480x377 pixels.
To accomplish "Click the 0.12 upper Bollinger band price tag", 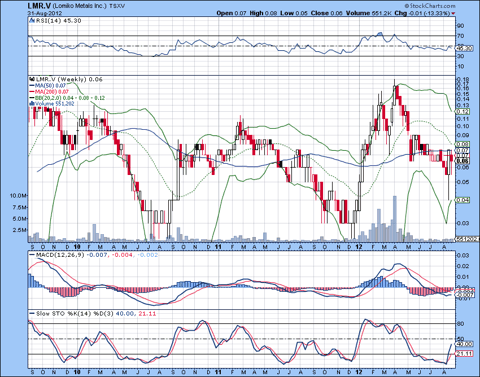I will [462, 111].
